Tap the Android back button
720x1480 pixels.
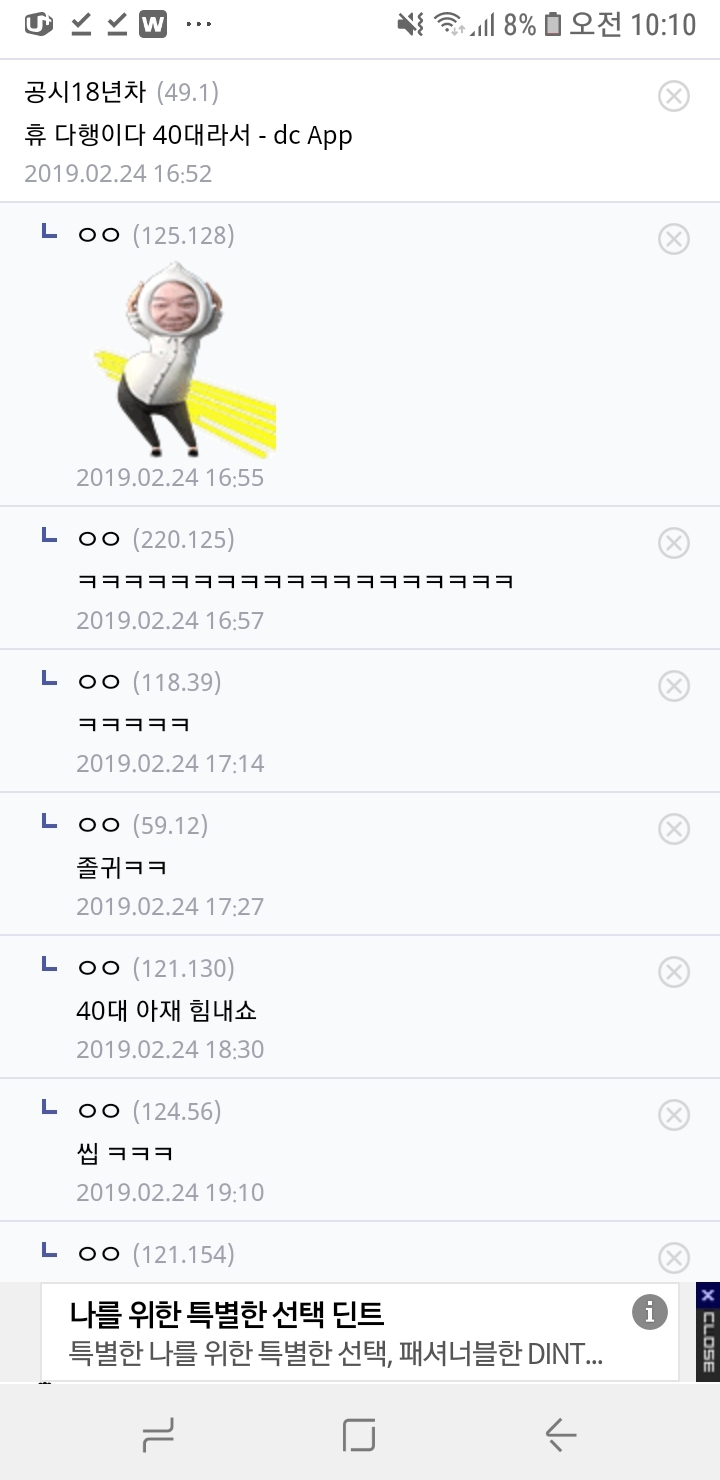point(560,1435)
